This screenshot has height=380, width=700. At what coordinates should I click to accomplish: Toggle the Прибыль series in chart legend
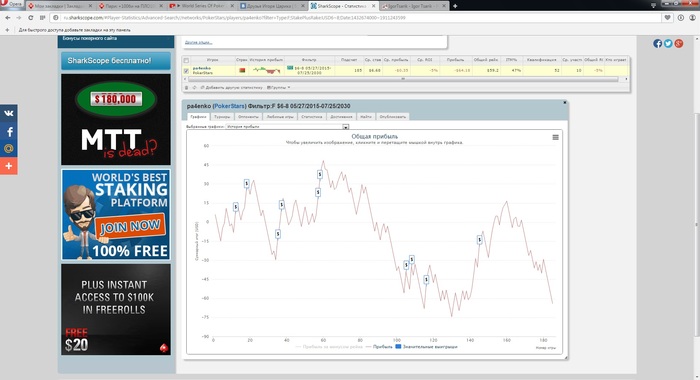tap(379, 347)
